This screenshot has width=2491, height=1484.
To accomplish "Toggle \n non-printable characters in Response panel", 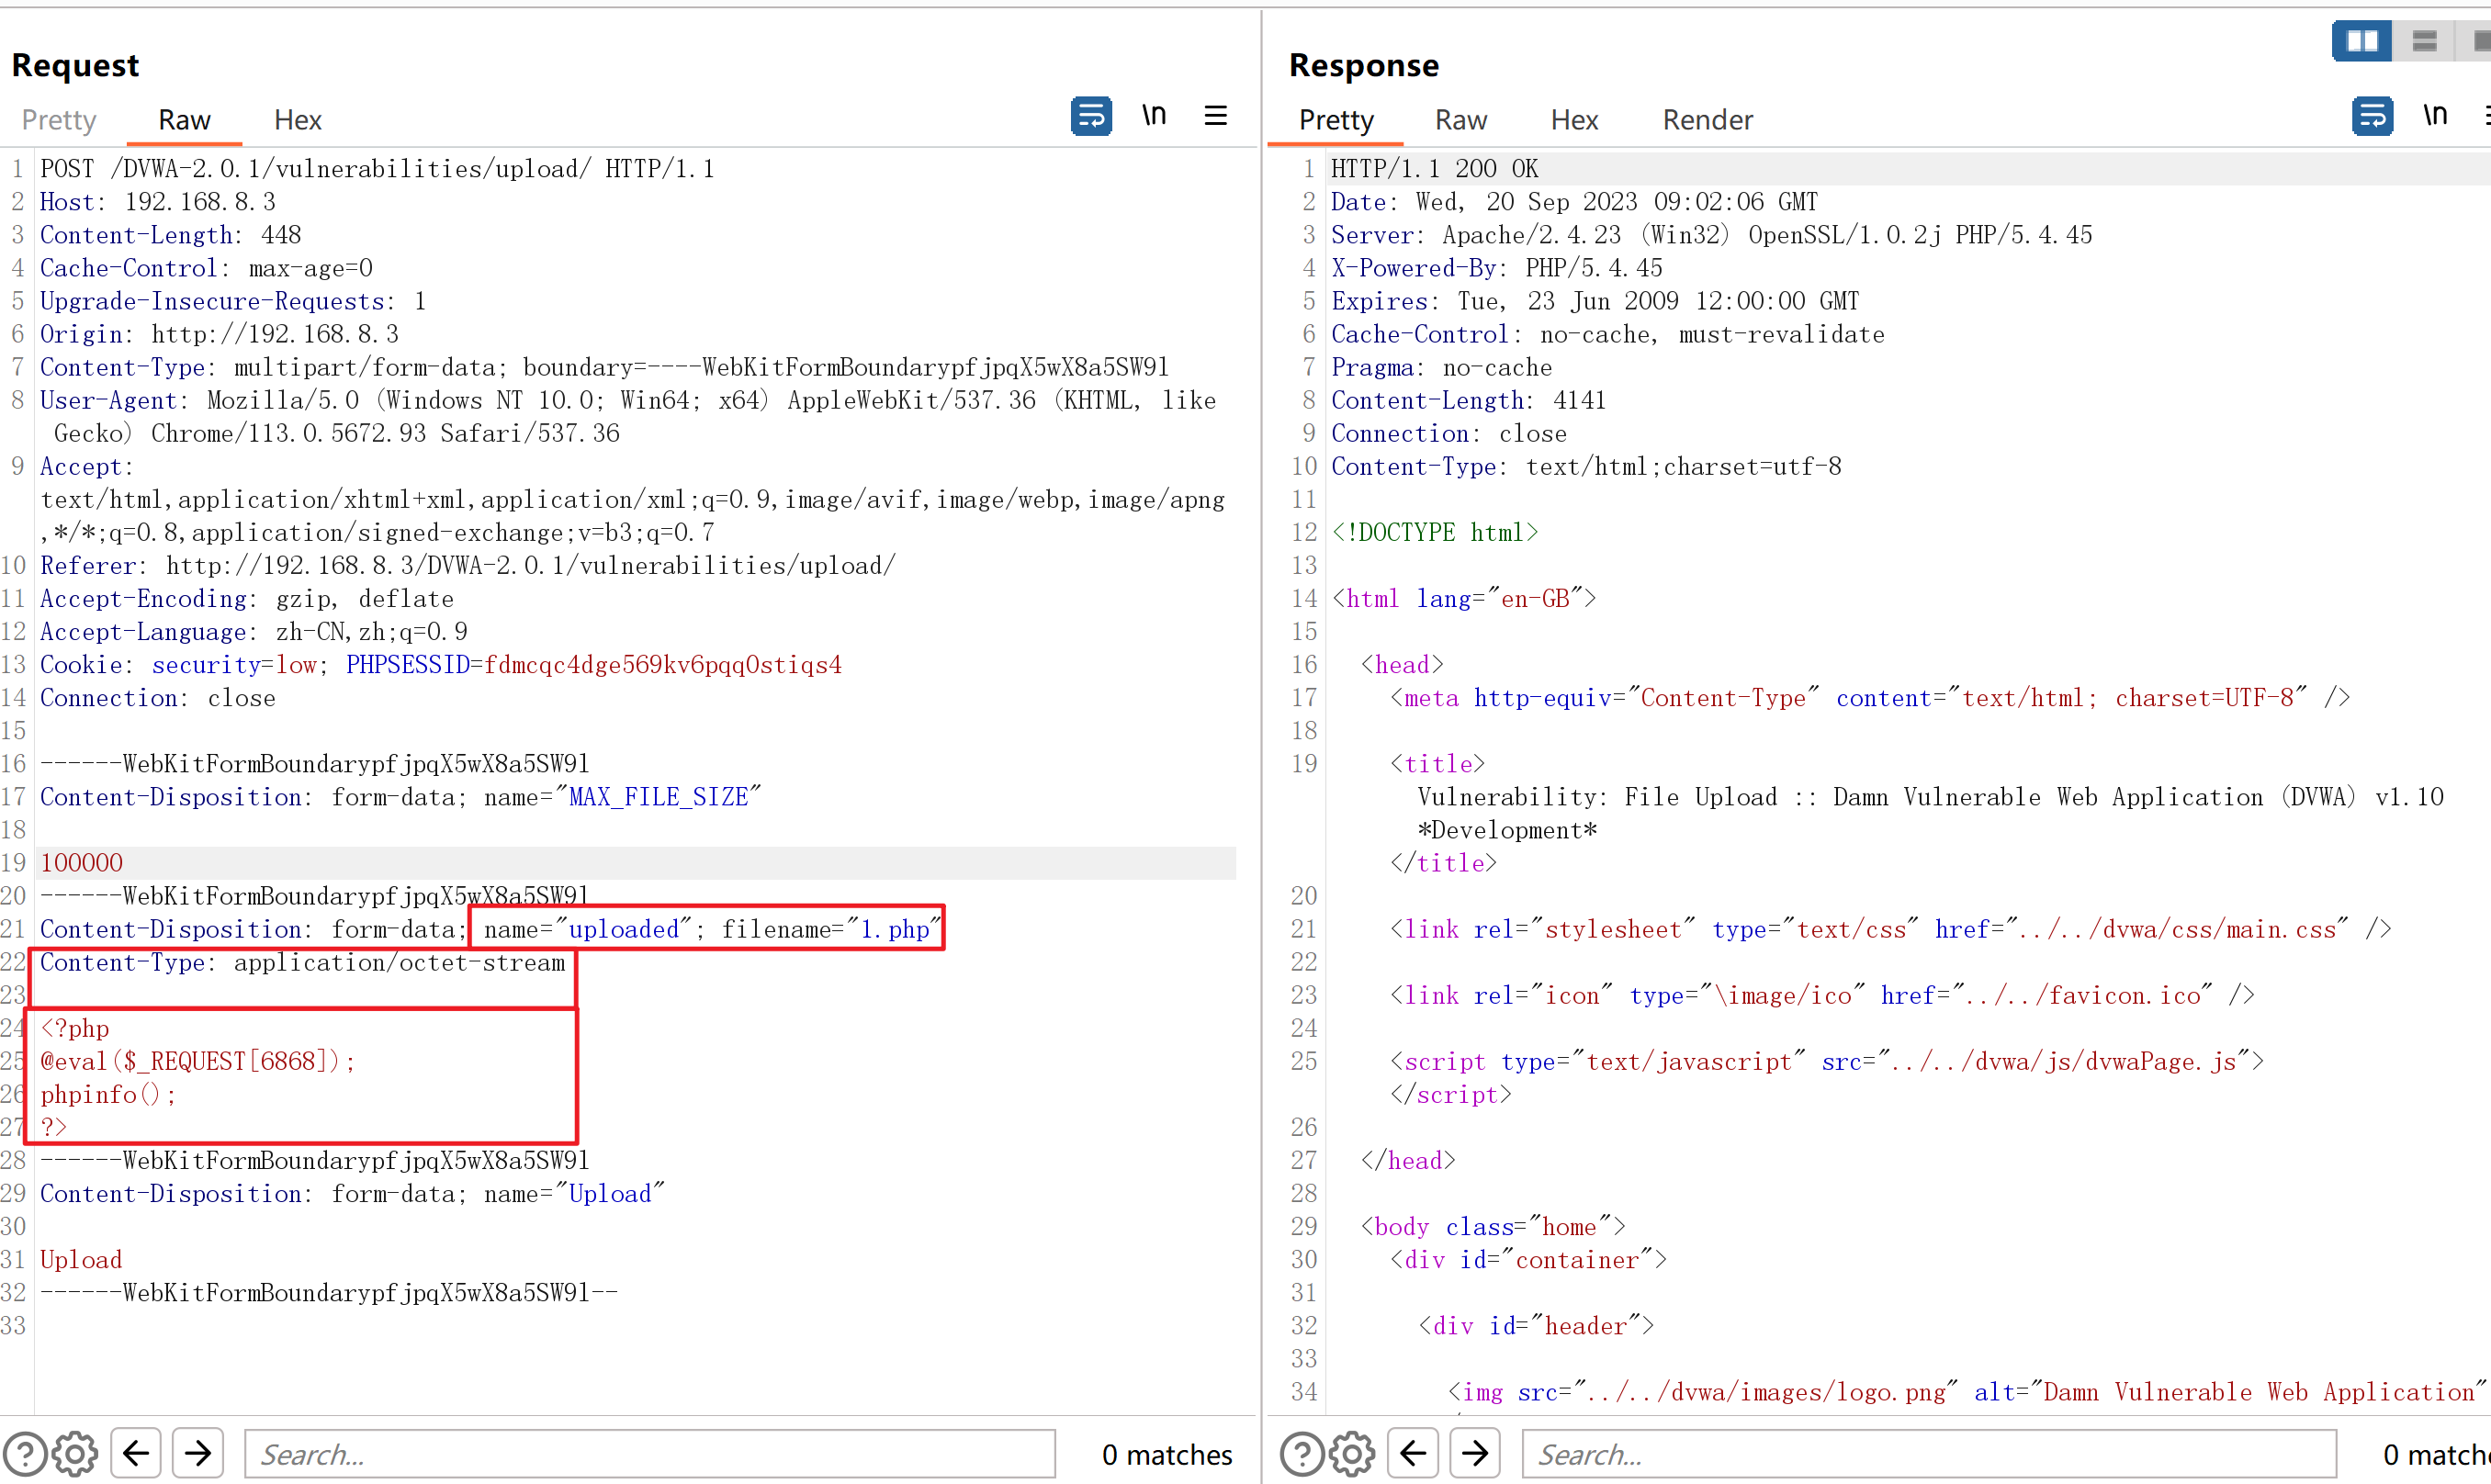I will tap(2435, 116).
